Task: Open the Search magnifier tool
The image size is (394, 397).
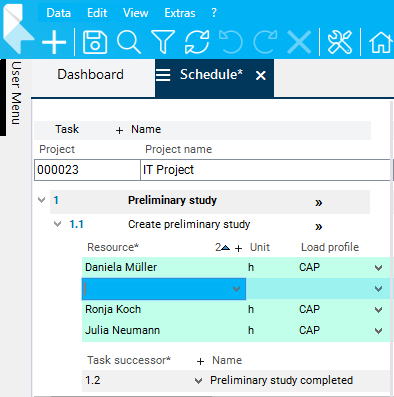Action: 129,42
